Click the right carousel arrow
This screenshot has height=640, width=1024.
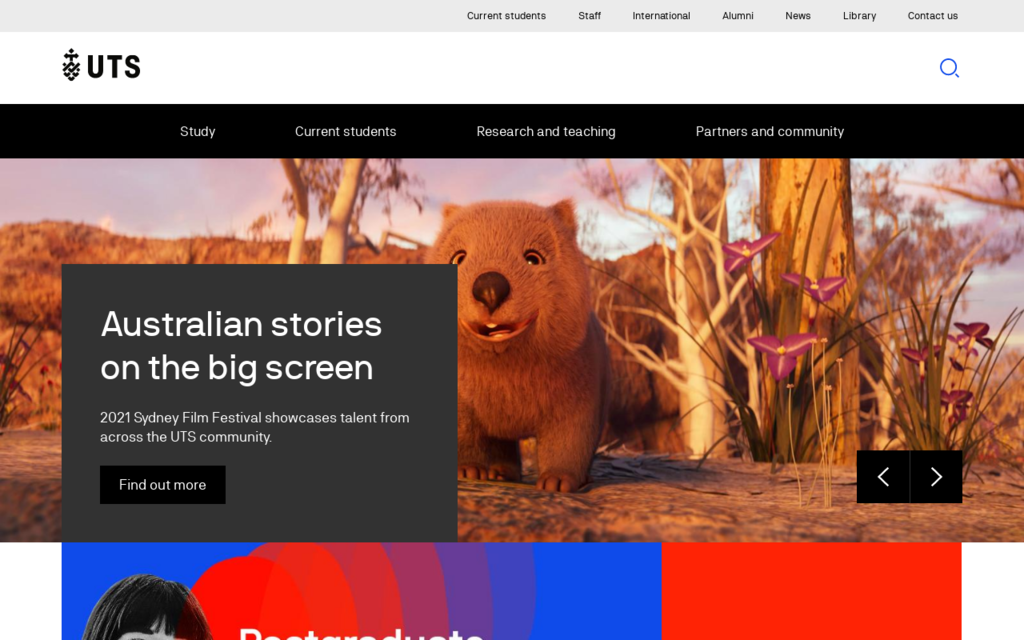936,477
